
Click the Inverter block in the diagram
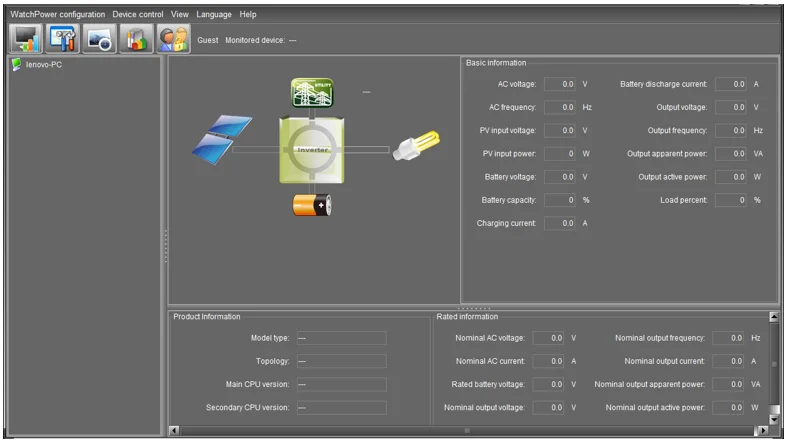click(312, 149)
